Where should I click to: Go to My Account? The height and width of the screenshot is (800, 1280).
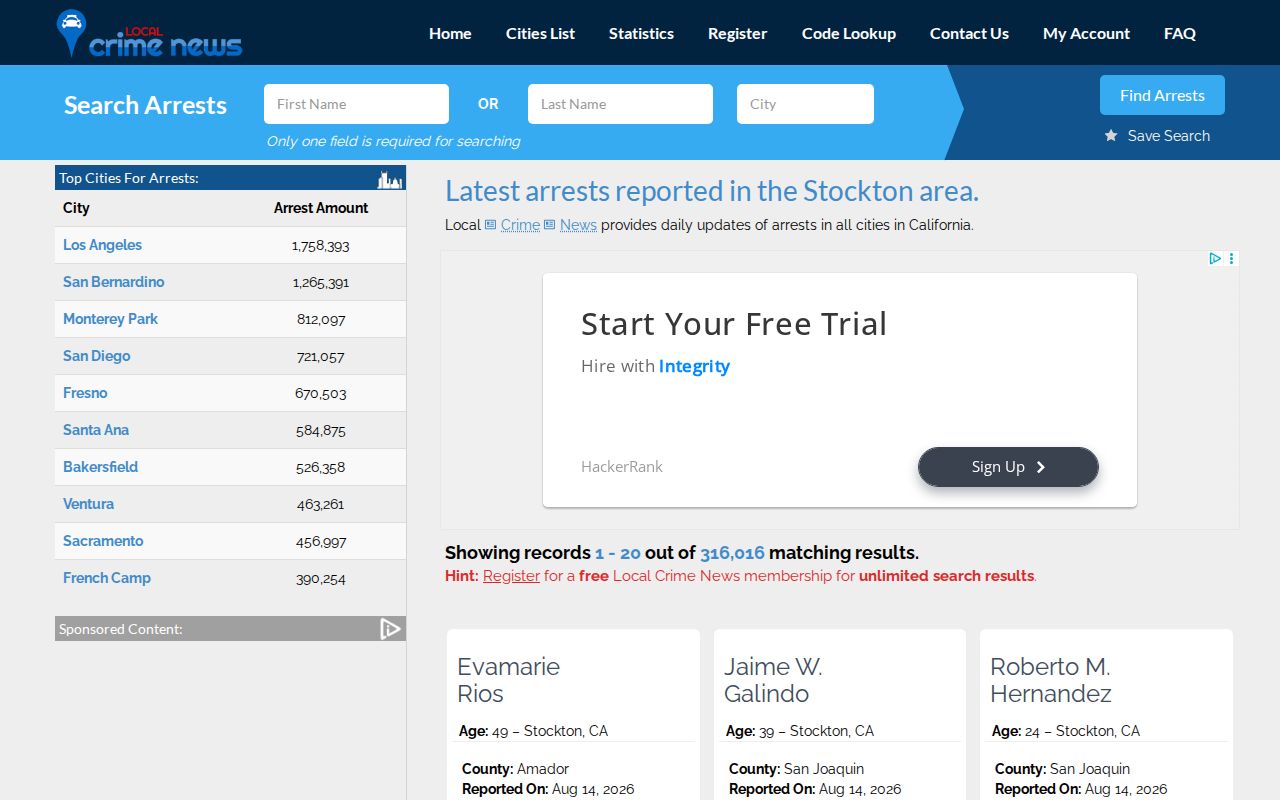coord(1086,33)
